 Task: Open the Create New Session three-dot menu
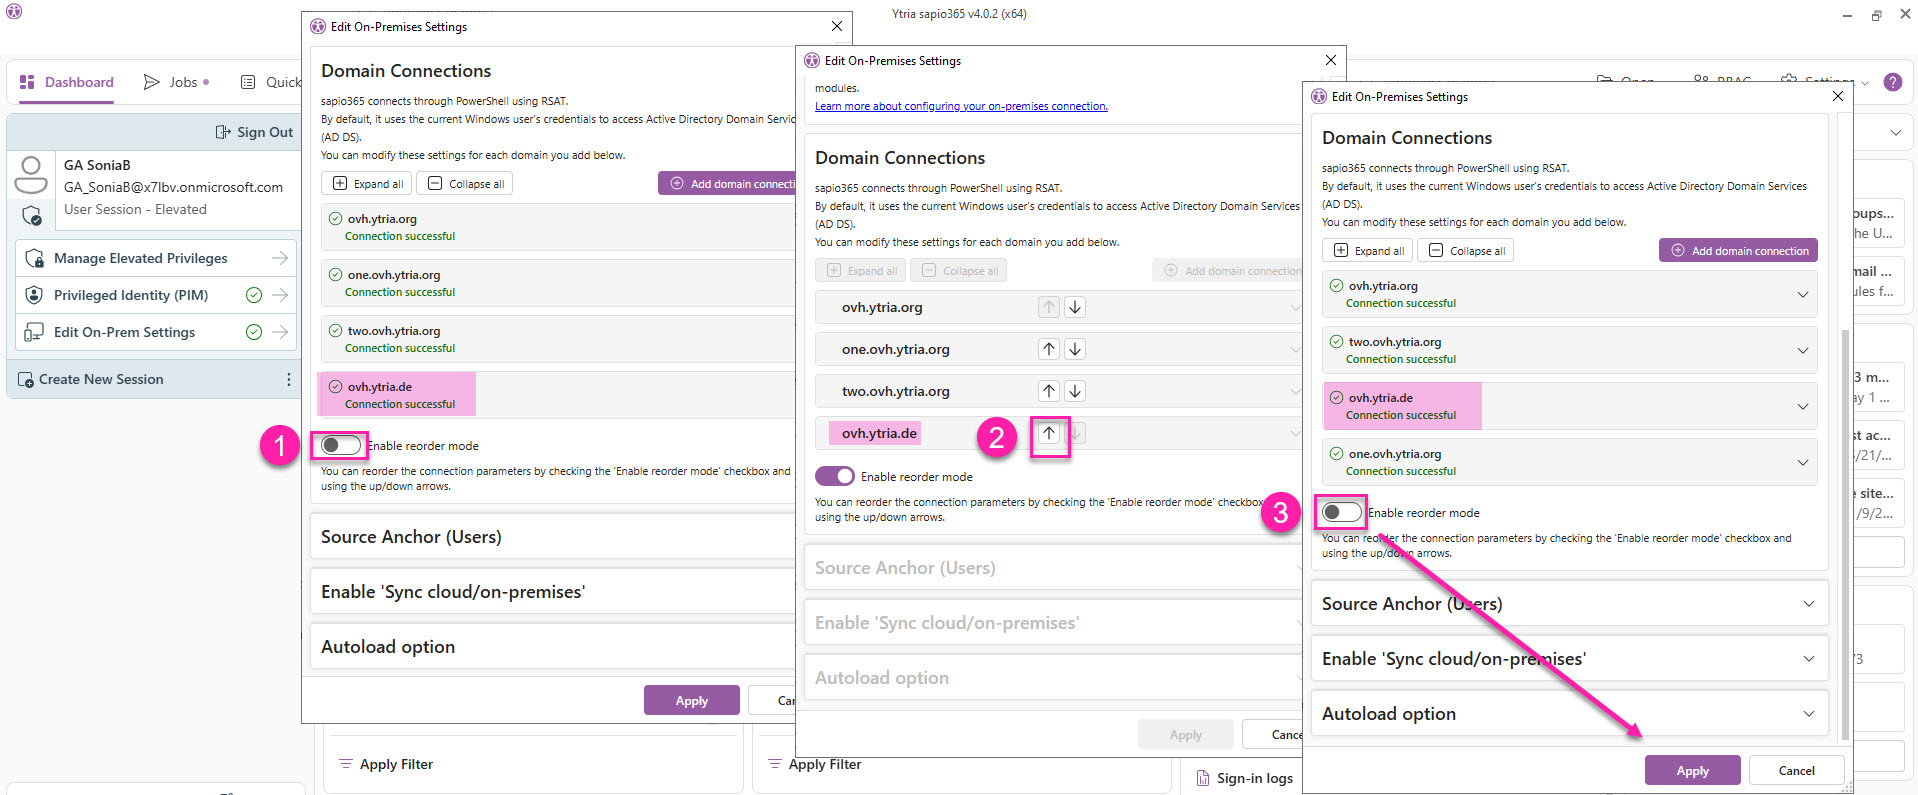(x=289, y=380)
